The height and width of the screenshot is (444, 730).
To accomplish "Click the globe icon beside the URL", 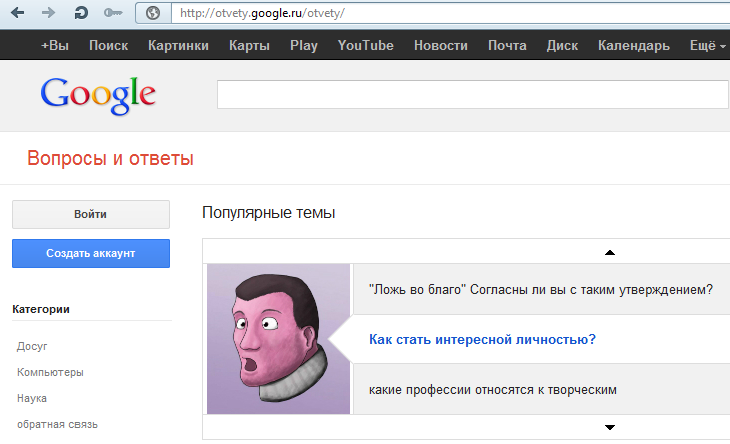I will click(x=153, y=13).
